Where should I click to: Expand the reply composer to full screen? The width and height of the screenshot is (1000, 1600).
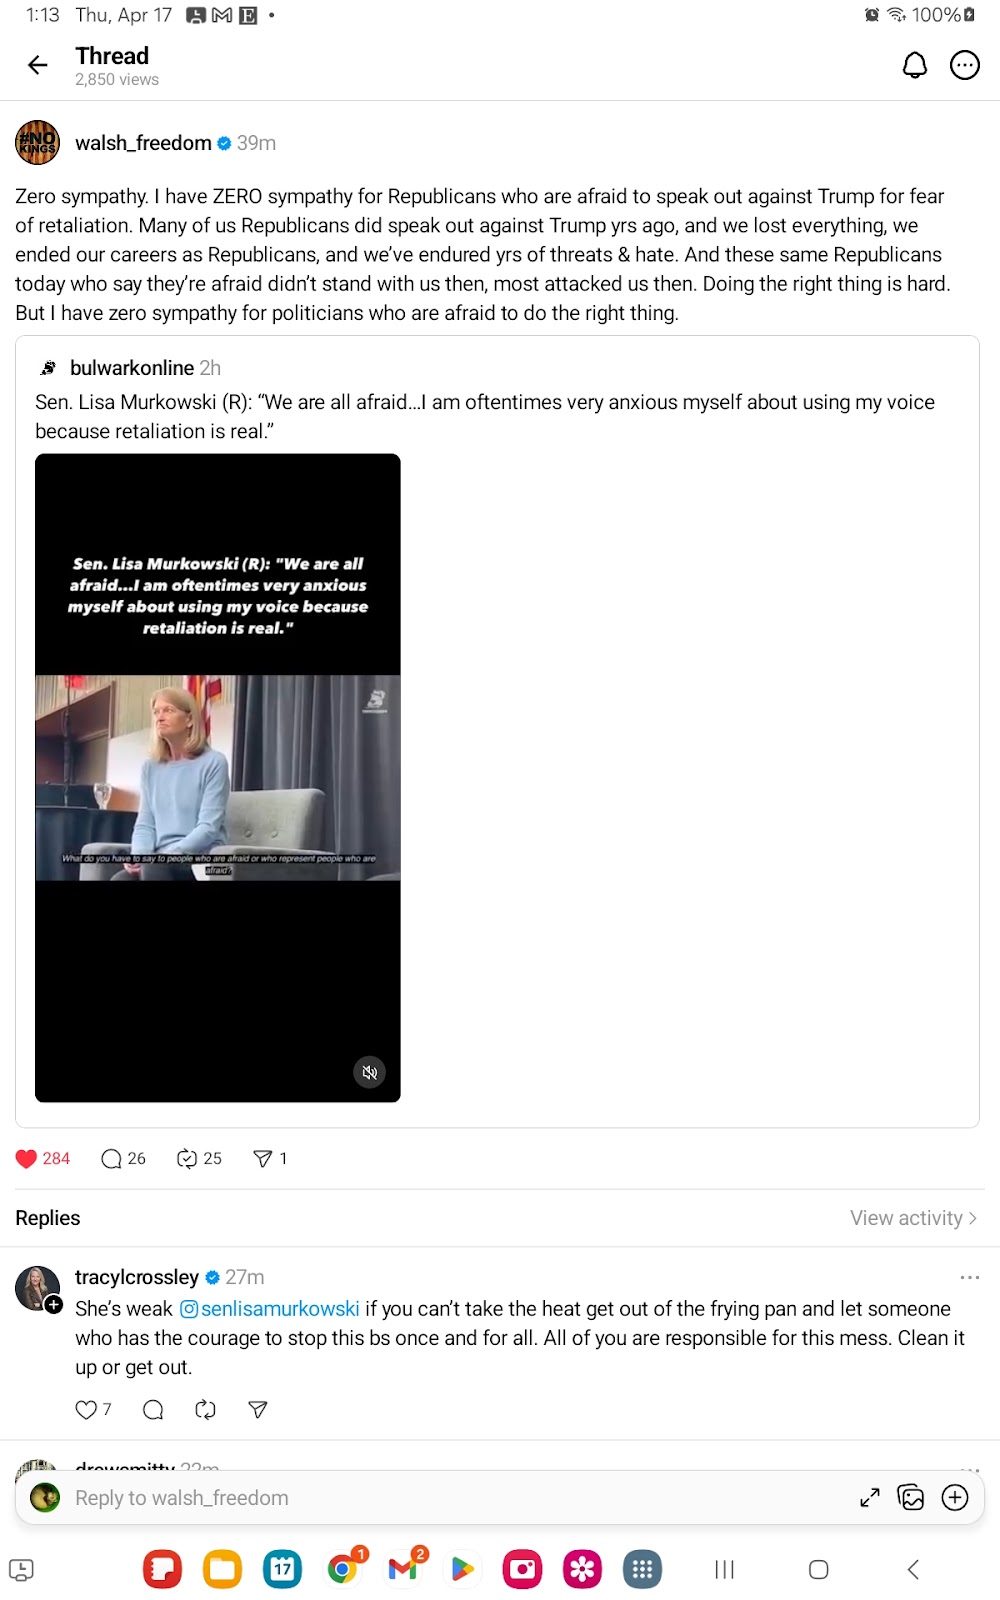tap(870, 1497)
